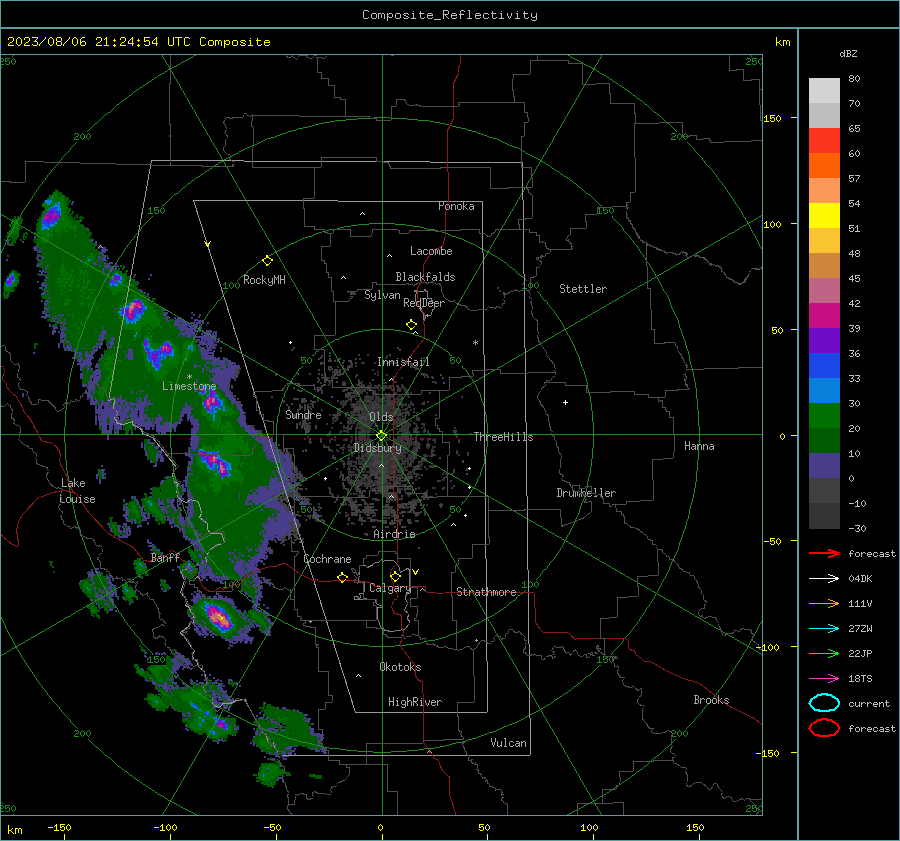Image resolution: width=900 pixels, height=841 pixels.
Task: Click the Vulcan label
Action: (x=509, y=743)
